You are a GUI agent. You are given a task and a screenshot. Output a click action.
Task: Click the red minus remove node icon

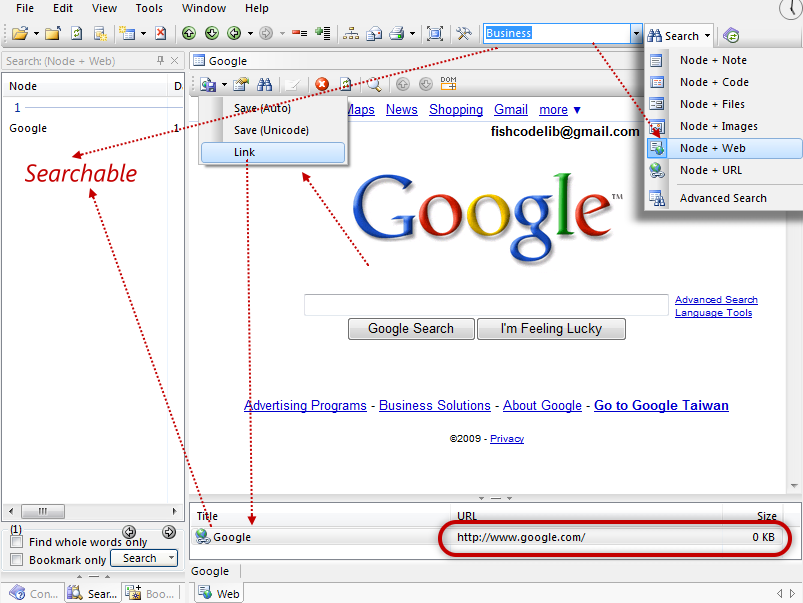click(300, 34)
